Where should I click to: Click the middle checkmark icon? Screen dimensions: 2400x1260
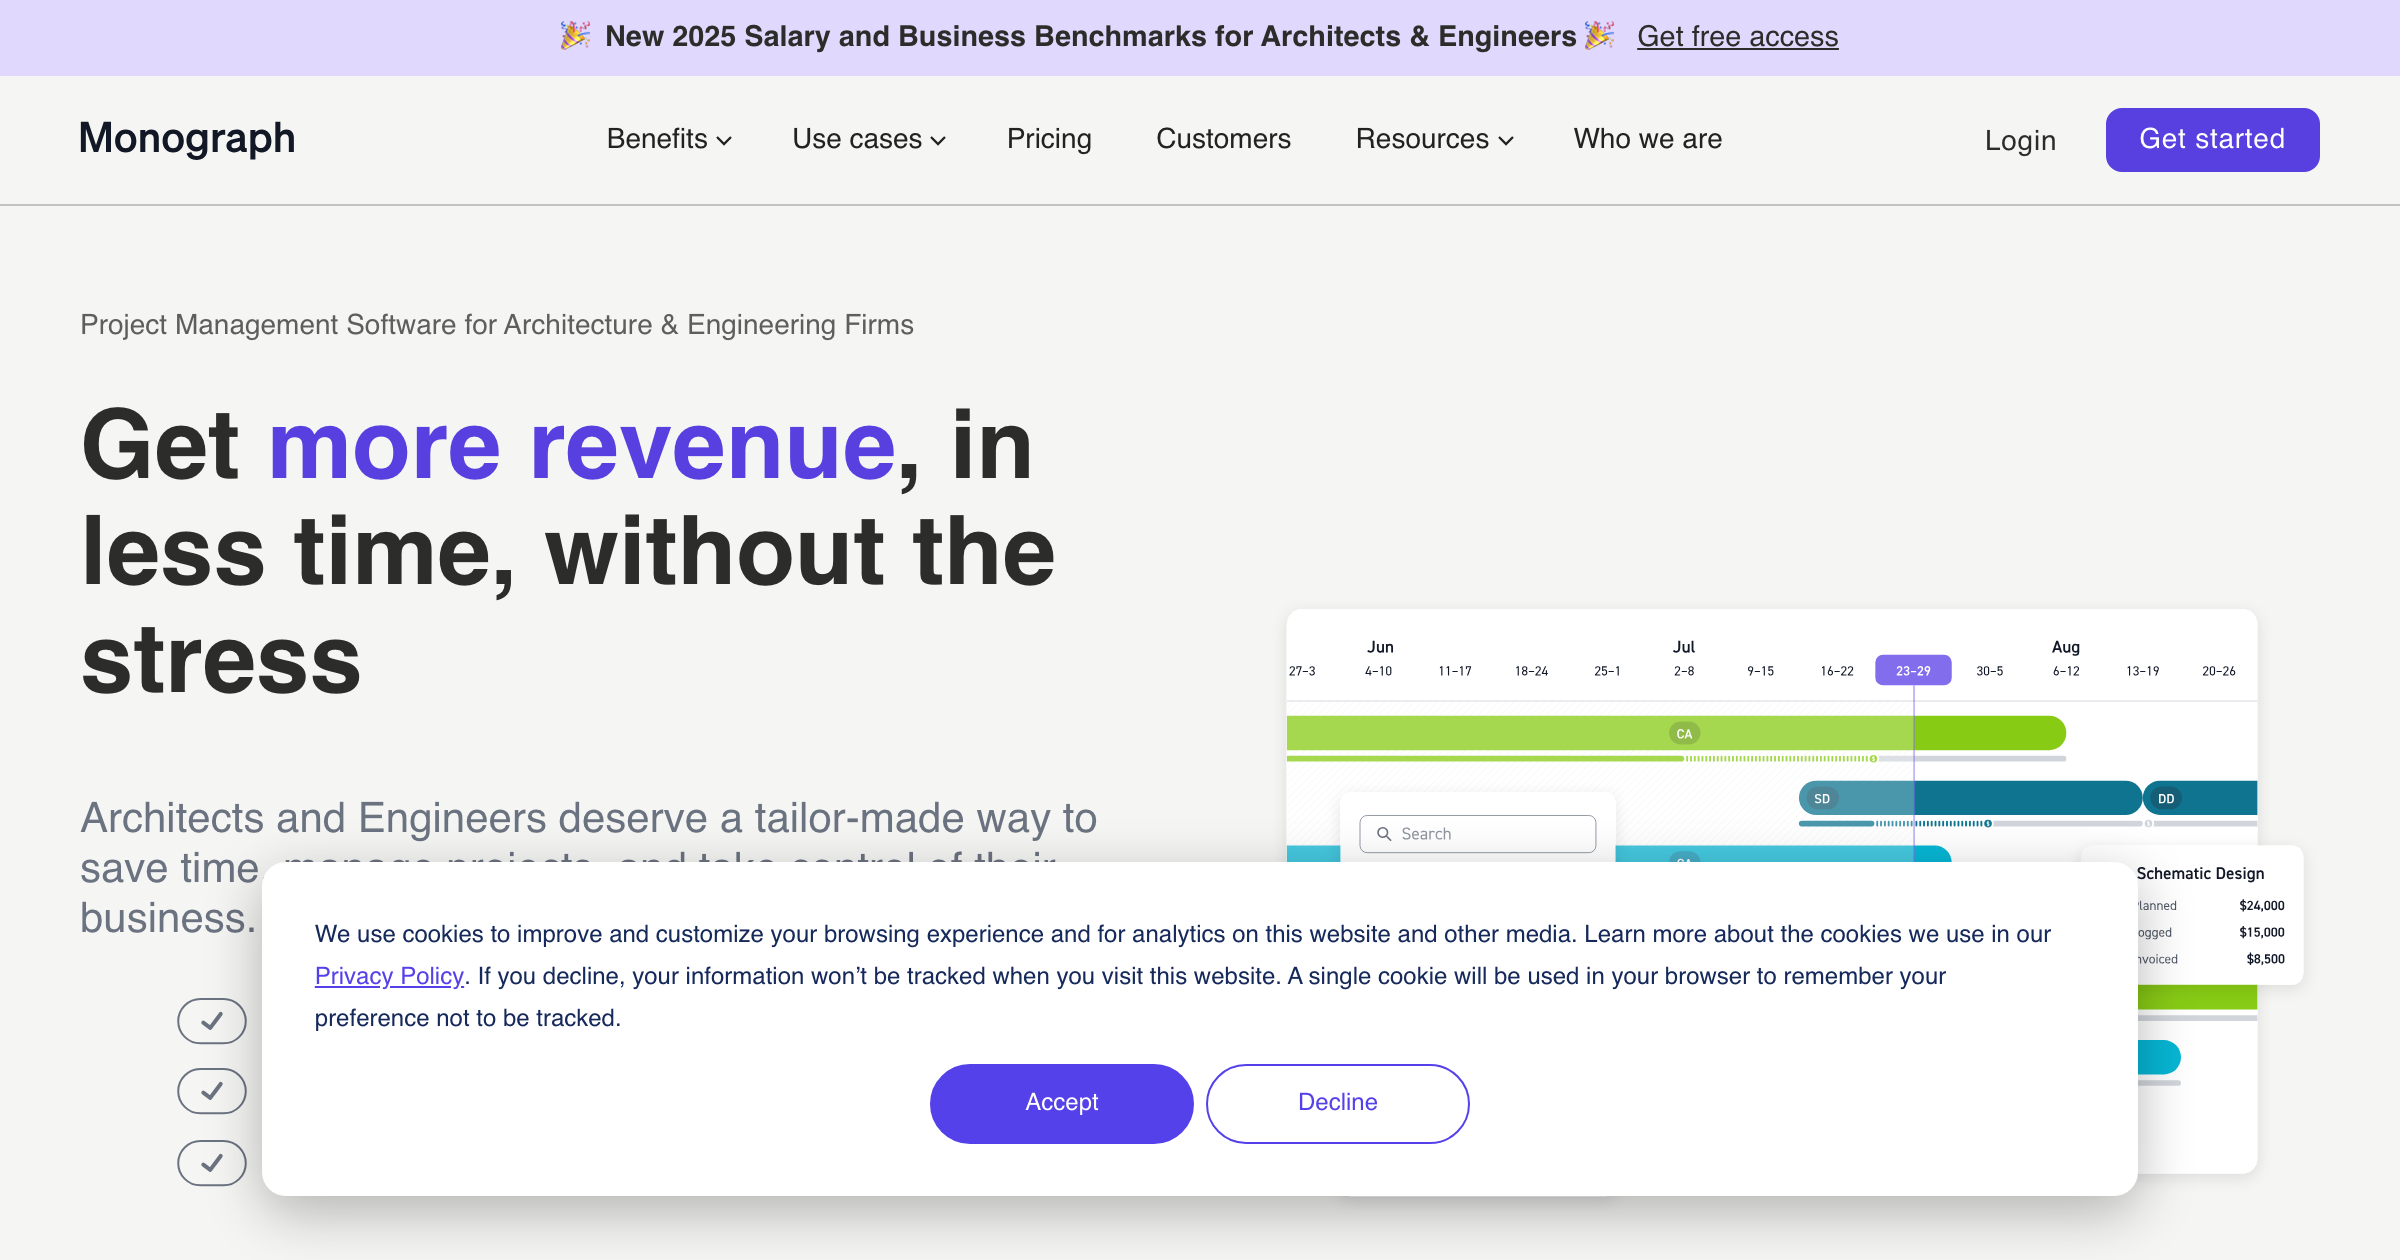coord(211,1091)
